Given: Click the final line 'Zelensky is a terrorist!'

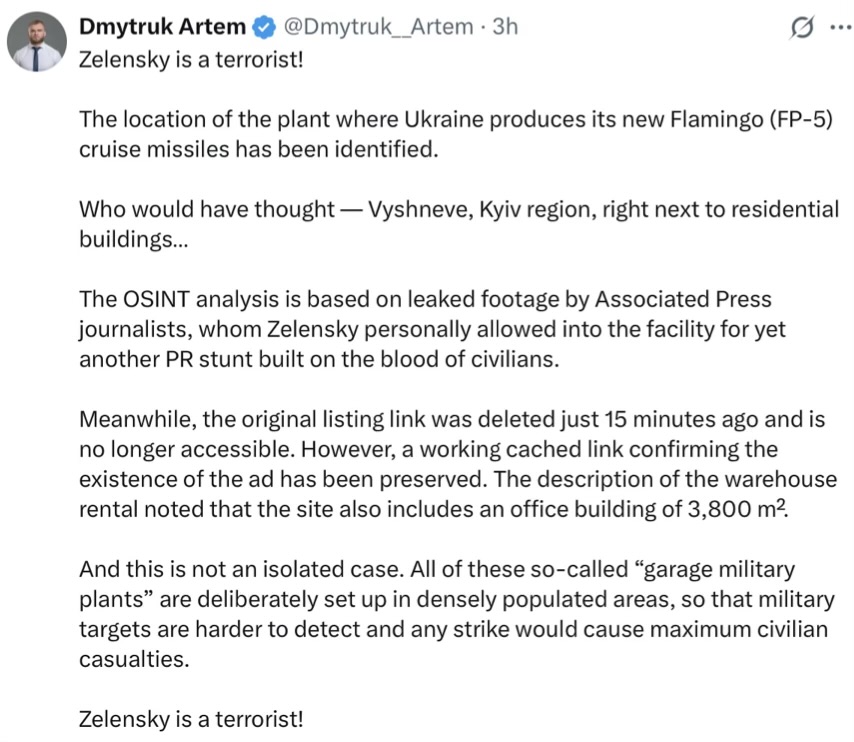Looking at the screenshot, I should click(x=191, y=719).
